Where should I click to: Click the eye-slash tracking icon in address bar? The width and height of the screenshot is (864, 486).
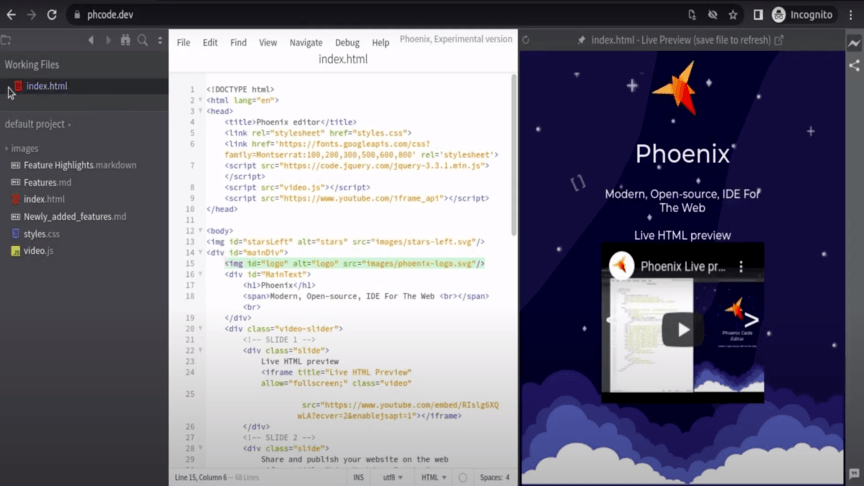(712, 15)
